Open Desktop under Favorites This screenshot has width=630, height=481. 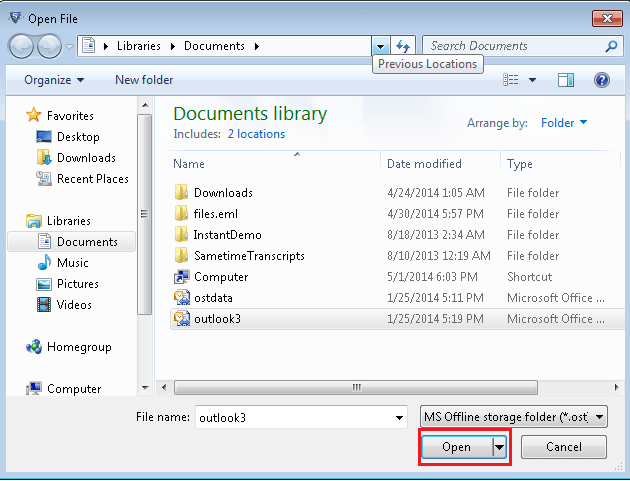click(78, 137)
